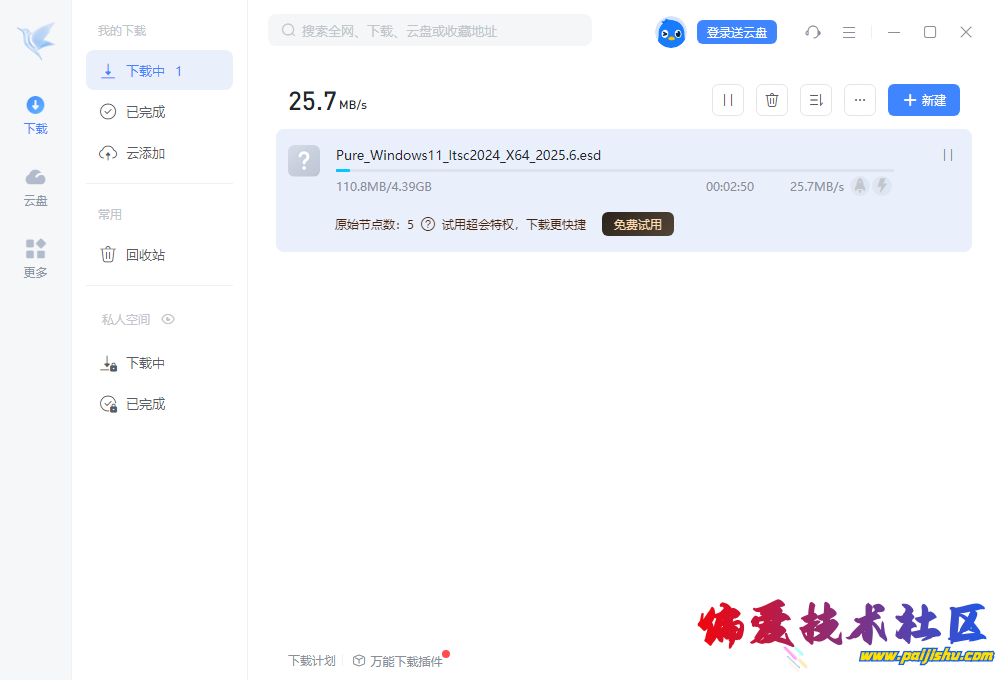Click the lightning acceleration icon on the task
The height and width of the screenshot is (680, 1000).
point(882,185)
